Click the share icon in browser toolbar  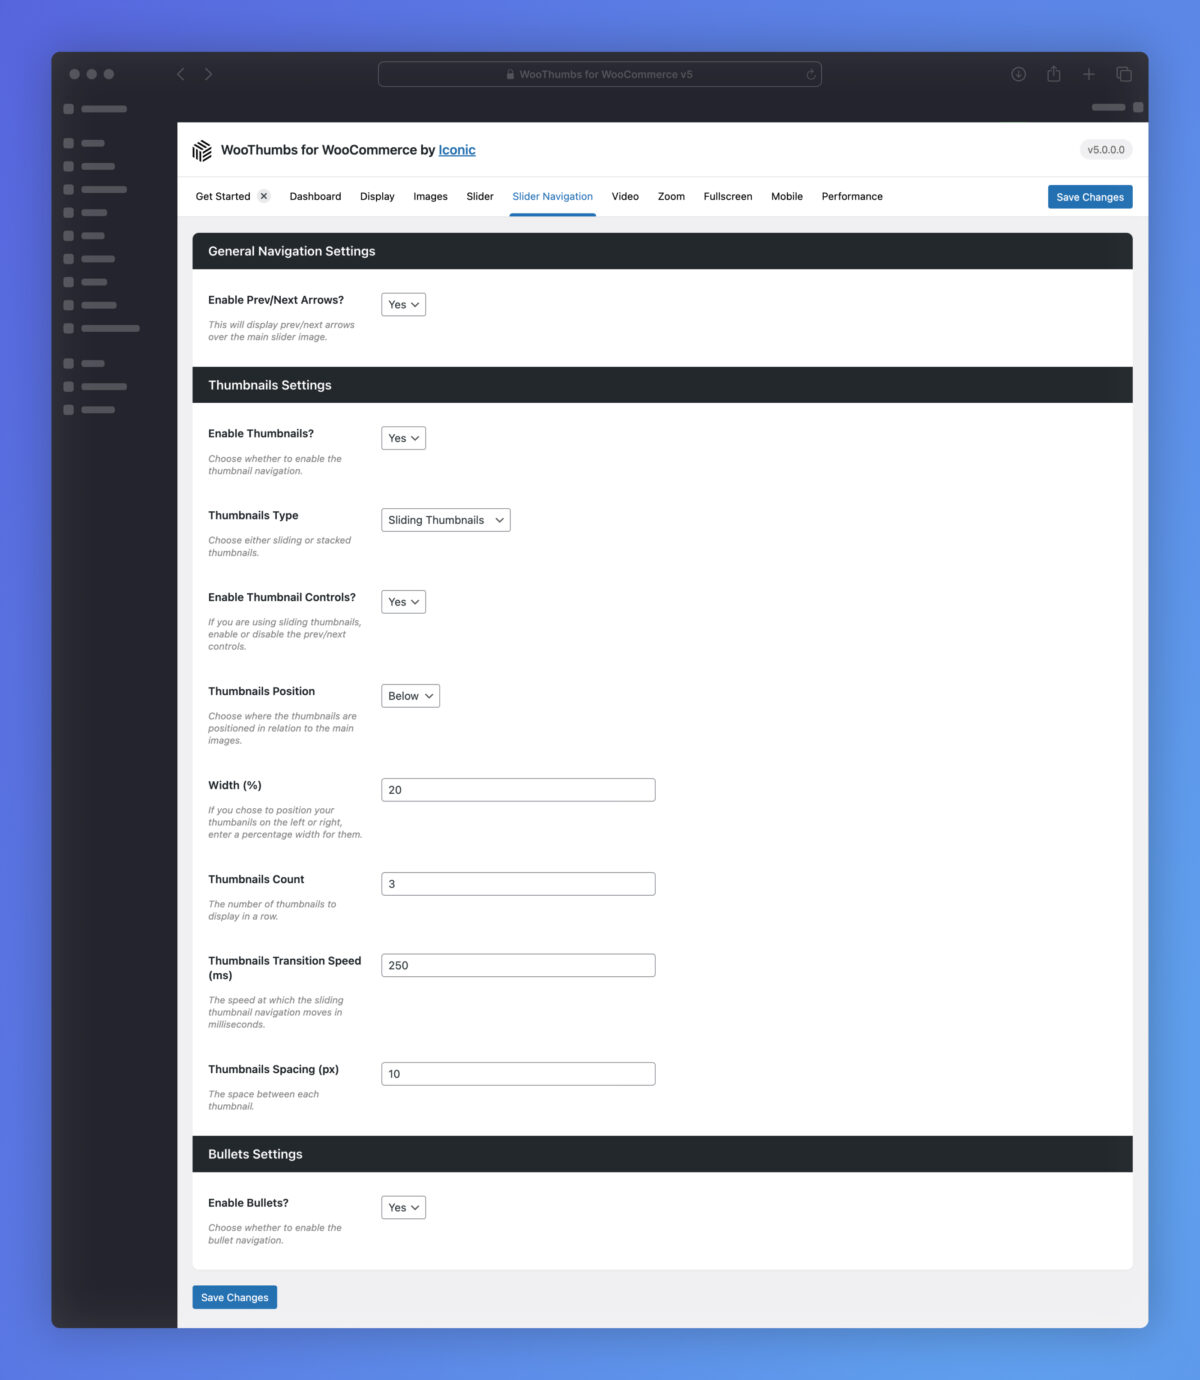tap(1053, 74)
